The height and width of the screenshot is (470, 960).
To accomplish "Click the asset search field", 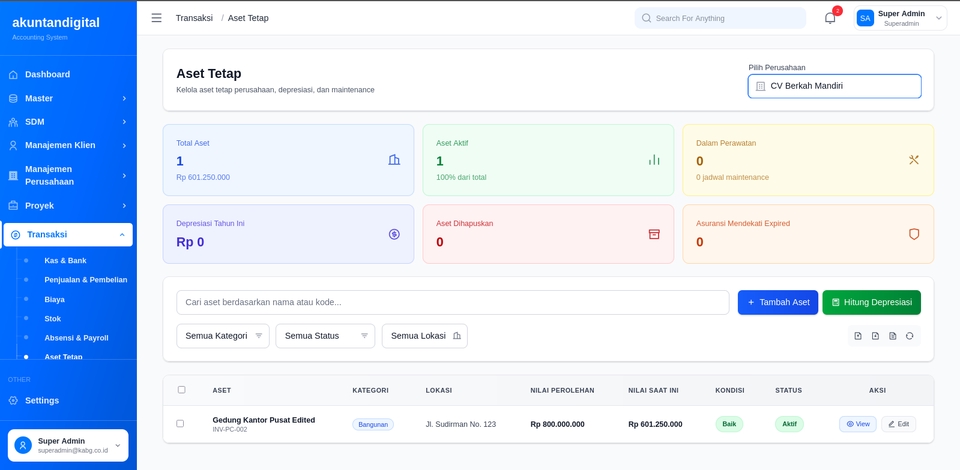I will coord(452,302).
